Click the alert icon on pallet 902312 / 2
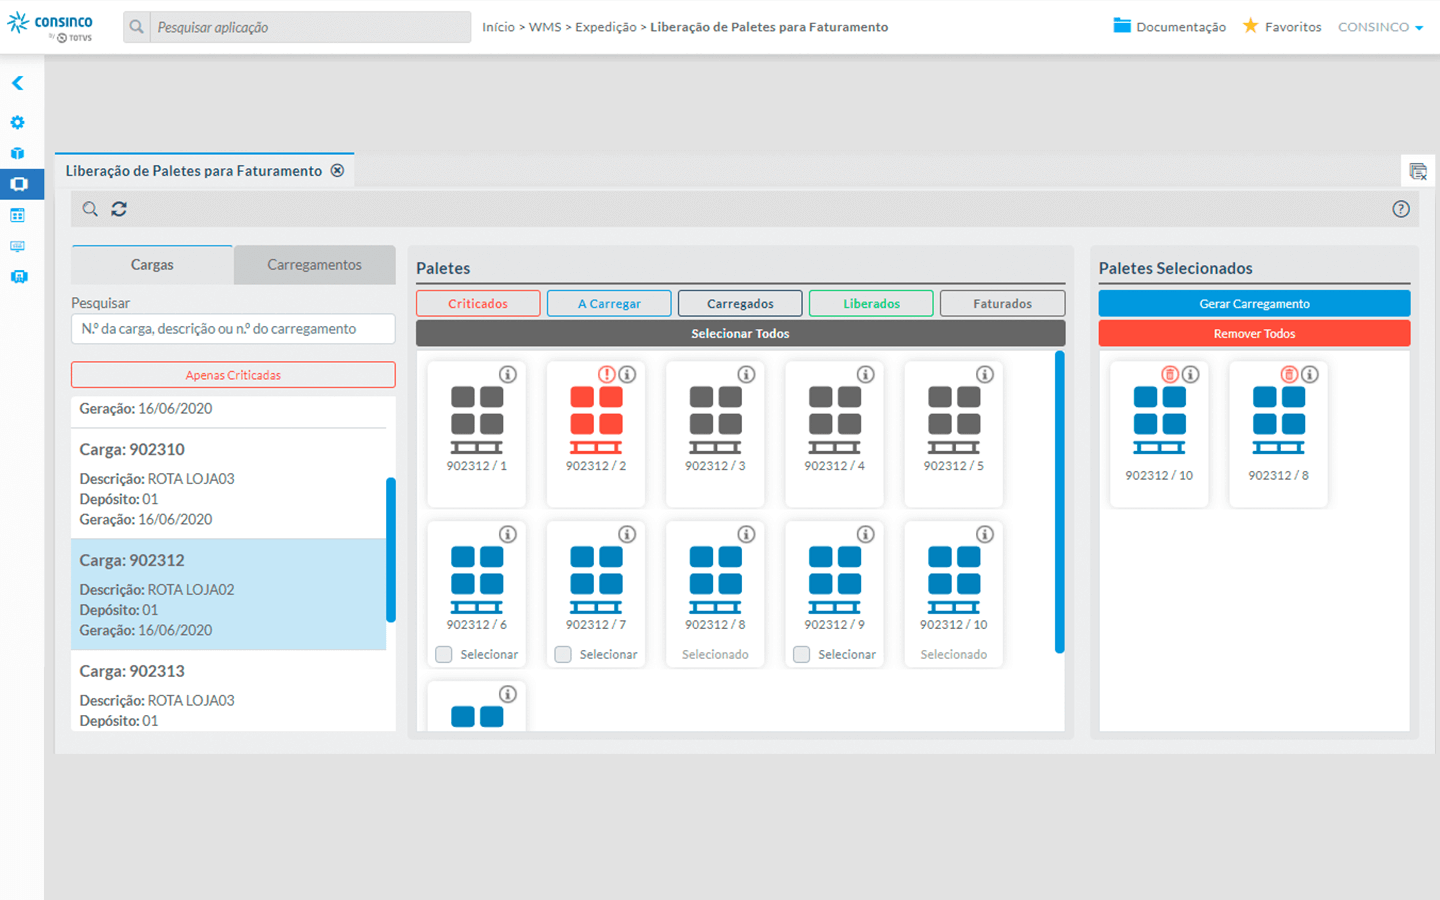Image resolution: width=1440 pixels, height=900 pixels. 606,374
